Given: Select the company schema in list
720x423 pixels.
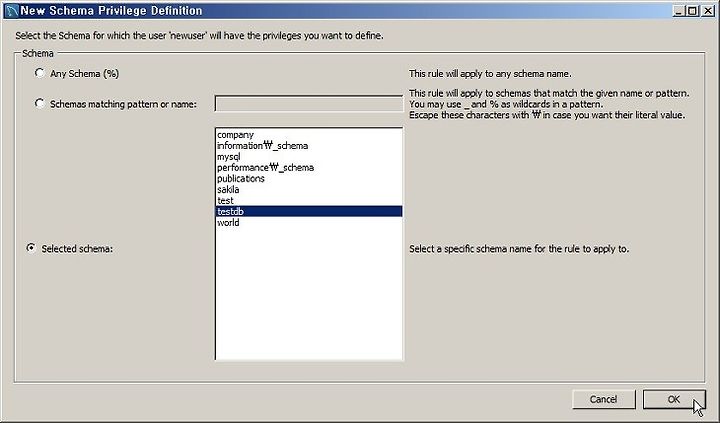Looking at the screenshot, I should point(309,135).
